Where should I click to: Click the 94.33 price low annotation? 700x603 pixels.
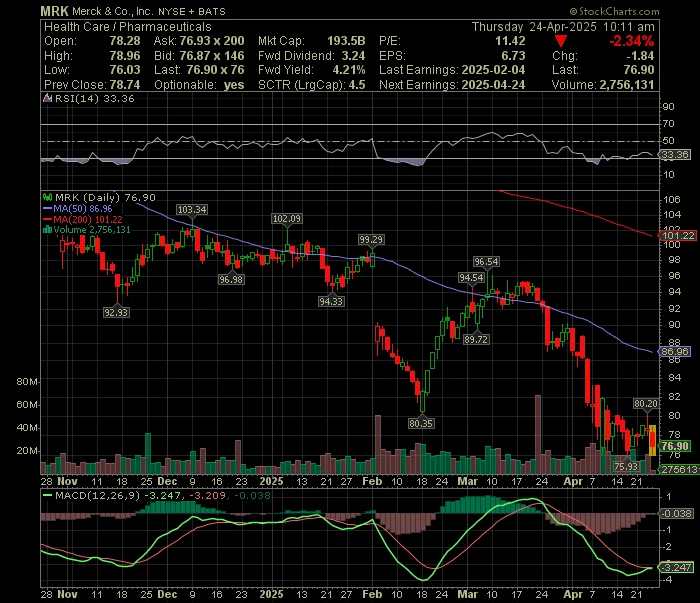(331, 302)
